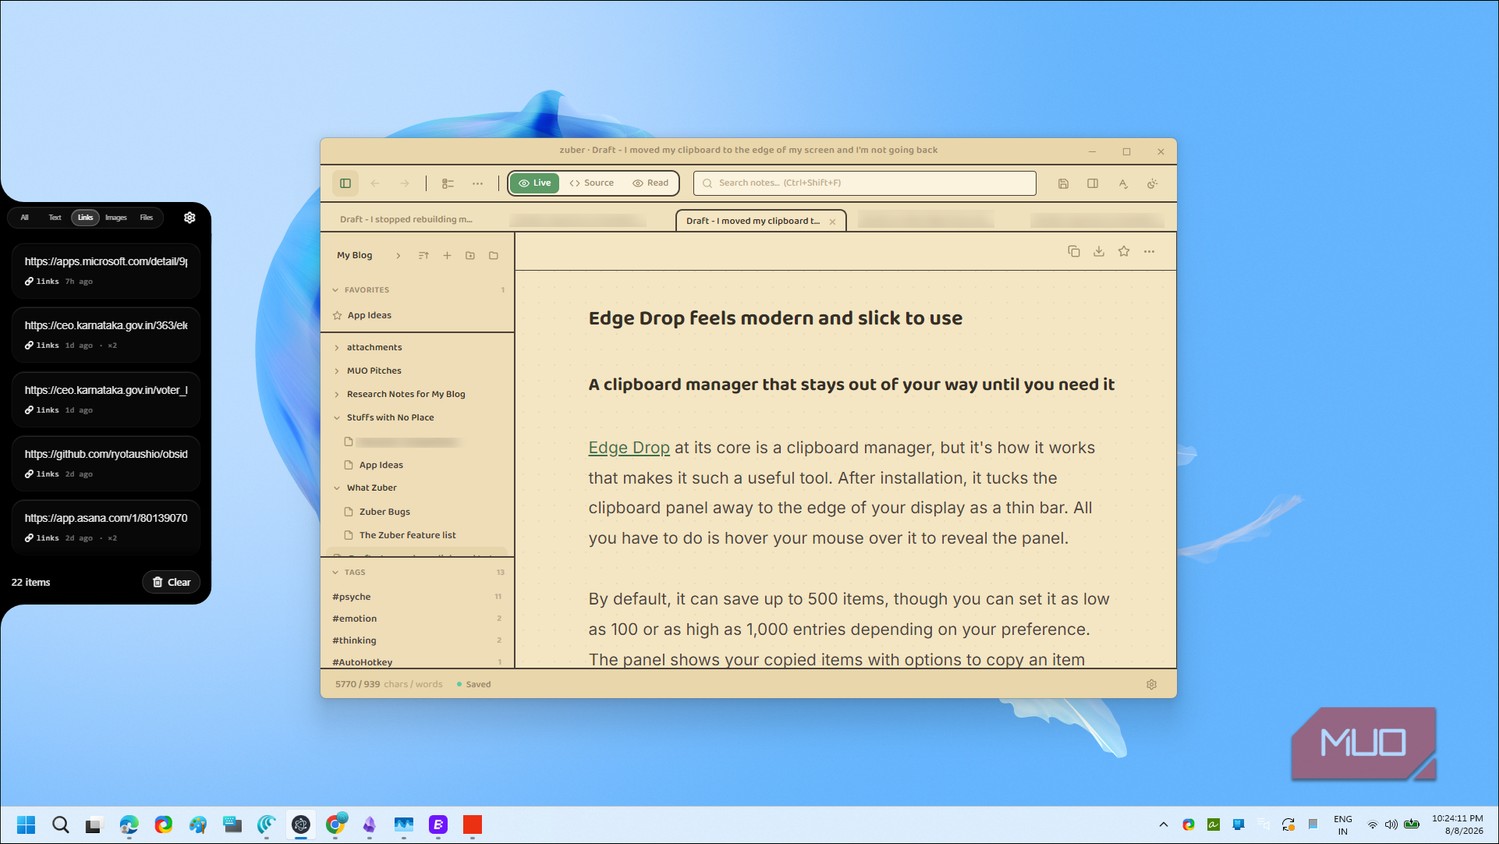Viewport: 1499px width, 844px height.
Task: Click the new folder icon in sidebar
Action: [x=470, y=256]
